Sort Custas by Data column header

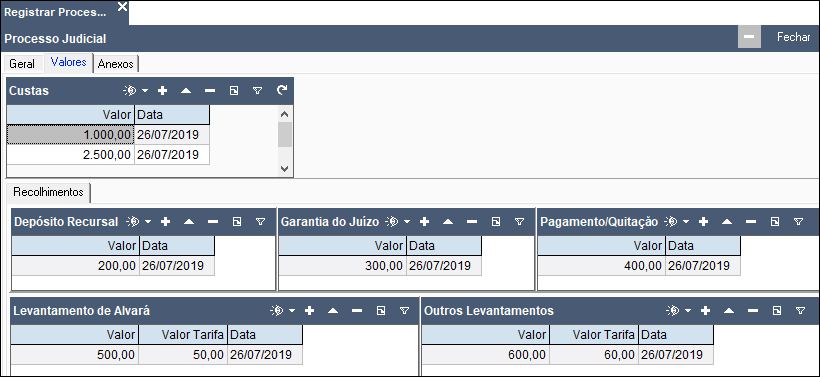click(x=172, y=115)
